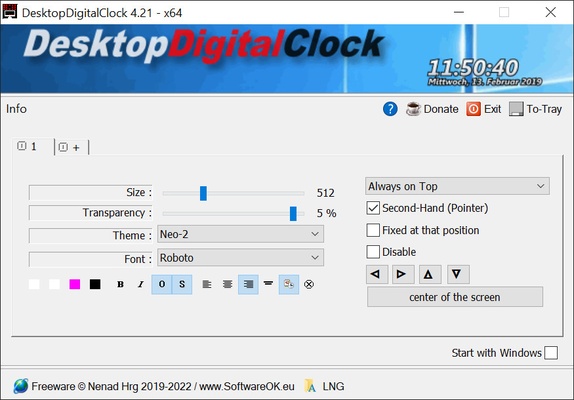The height and width of the screenshot is (400, 574).
Task: Click the Size slider handle
Action: click(x=203, y=193)
